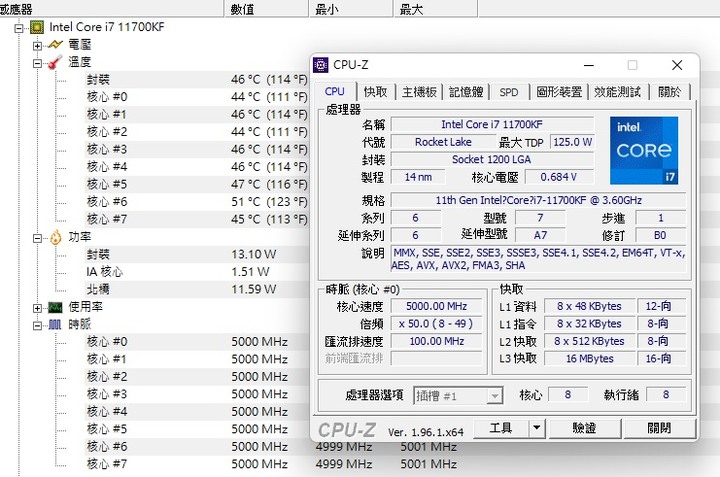720x477 pixels.
Task: Click the 11th Gen specification field
Action: [539, 200]
